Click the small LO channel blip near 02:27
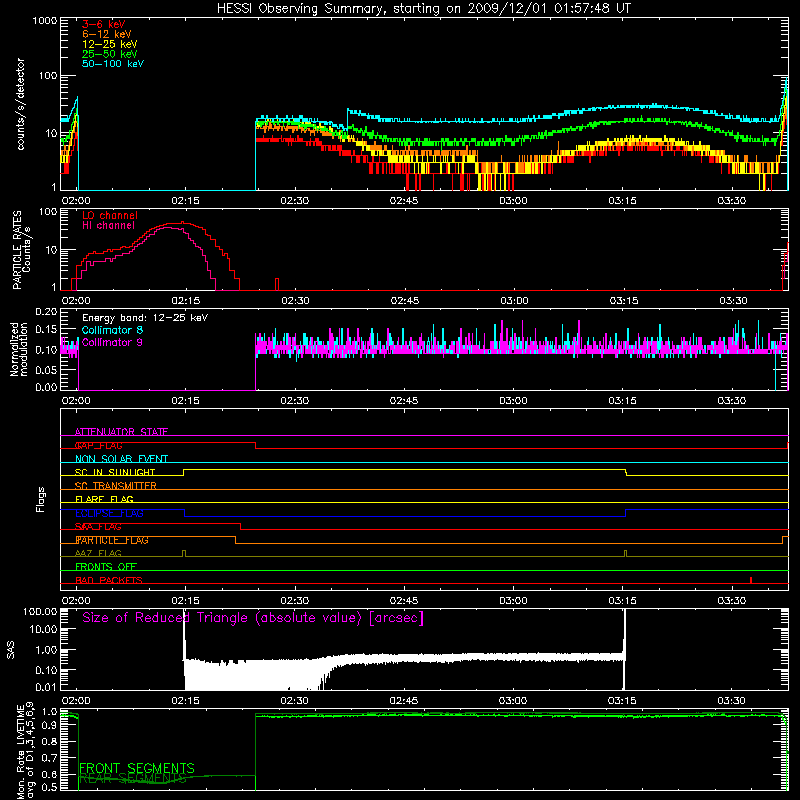800x800 pixels. (277, 284)
